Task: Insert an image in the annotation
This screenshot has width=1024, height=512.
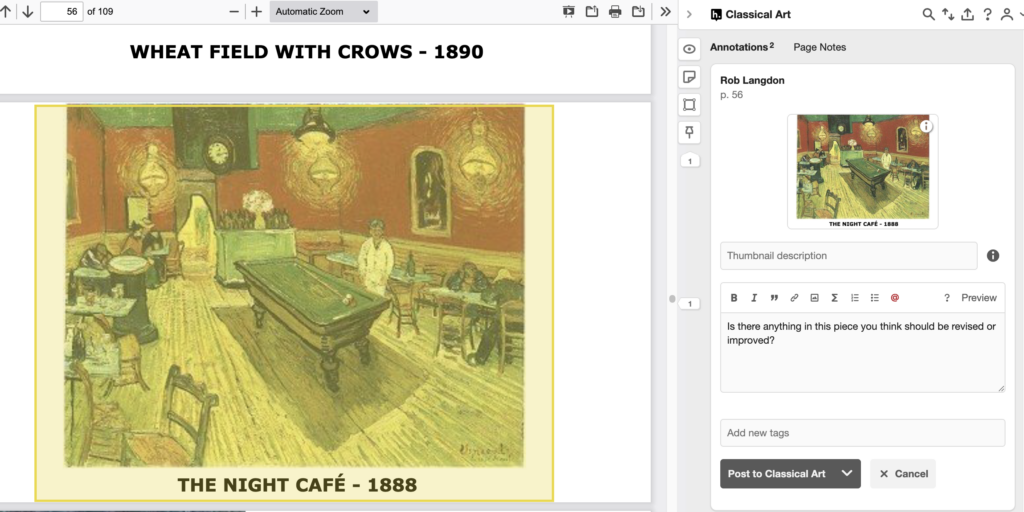Action: [814, 298]
